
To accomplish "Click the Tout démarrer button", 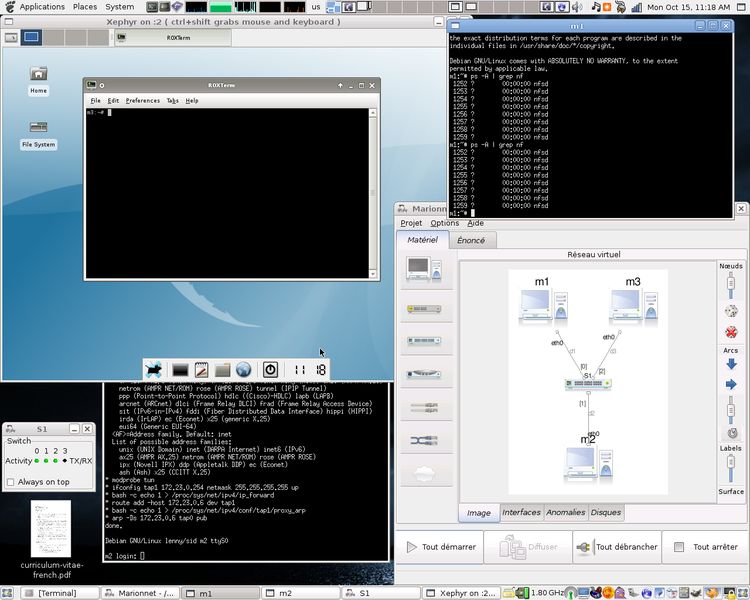I will click(x=441, y=546).
